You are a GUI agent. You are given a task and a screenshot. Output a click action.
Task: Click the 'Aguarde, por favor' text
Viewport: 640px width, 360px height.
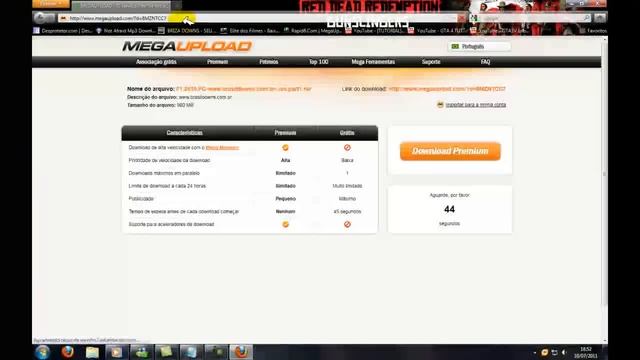pos(449,195)
